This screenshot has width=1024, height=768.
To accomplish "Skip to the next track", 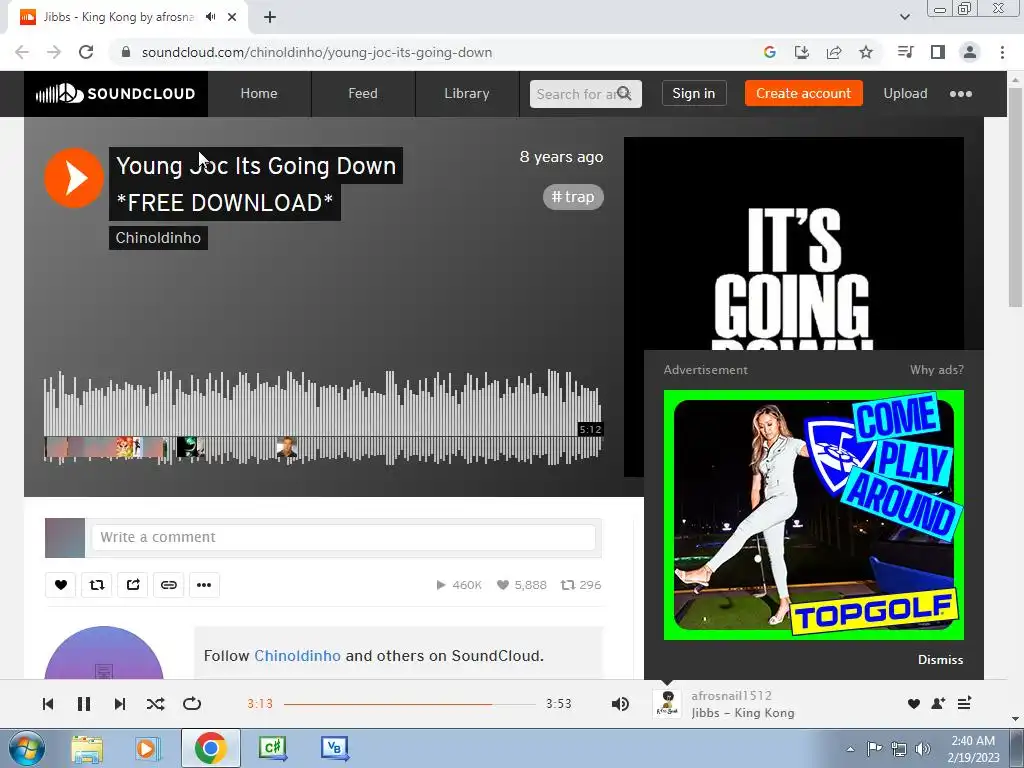I will point(120,703).
